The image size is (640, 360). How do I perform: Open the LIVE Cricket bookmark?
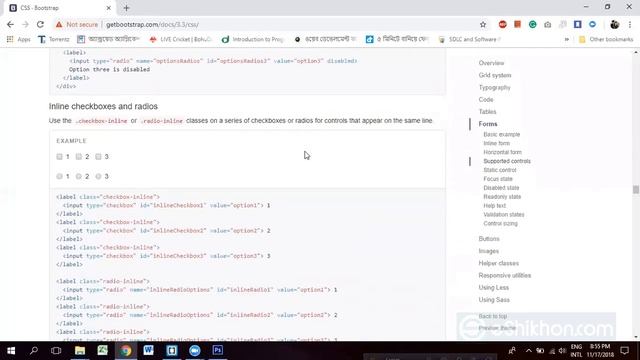click(x=180, y=39)
